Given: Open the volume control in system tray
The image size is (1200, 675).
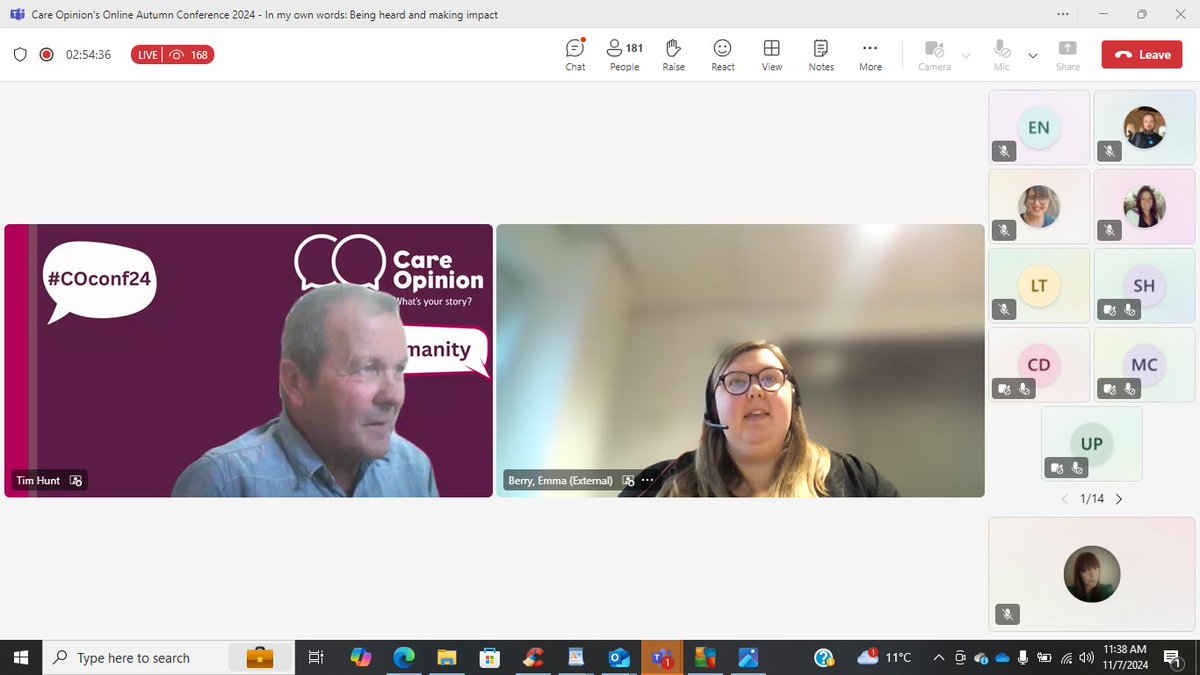Looking at the screenshot, I should coord(1087,657).
